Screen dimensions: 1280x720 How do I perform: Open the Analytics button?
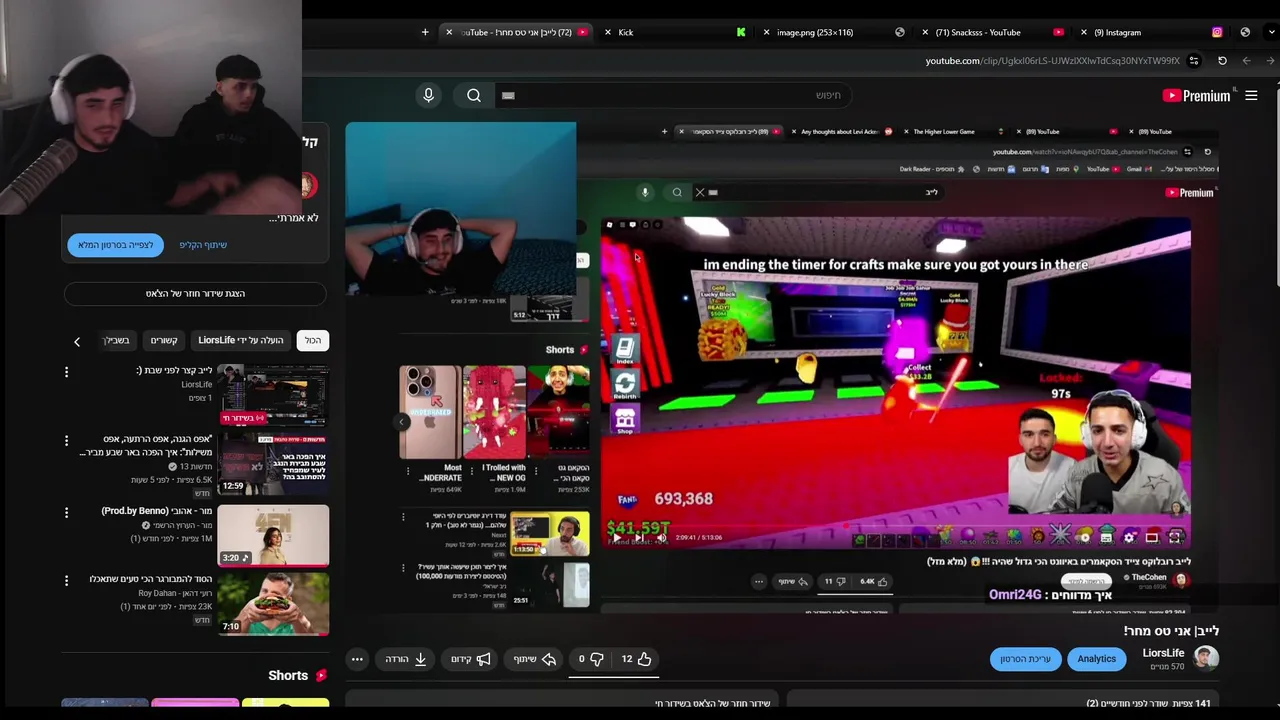[1096, 659]
